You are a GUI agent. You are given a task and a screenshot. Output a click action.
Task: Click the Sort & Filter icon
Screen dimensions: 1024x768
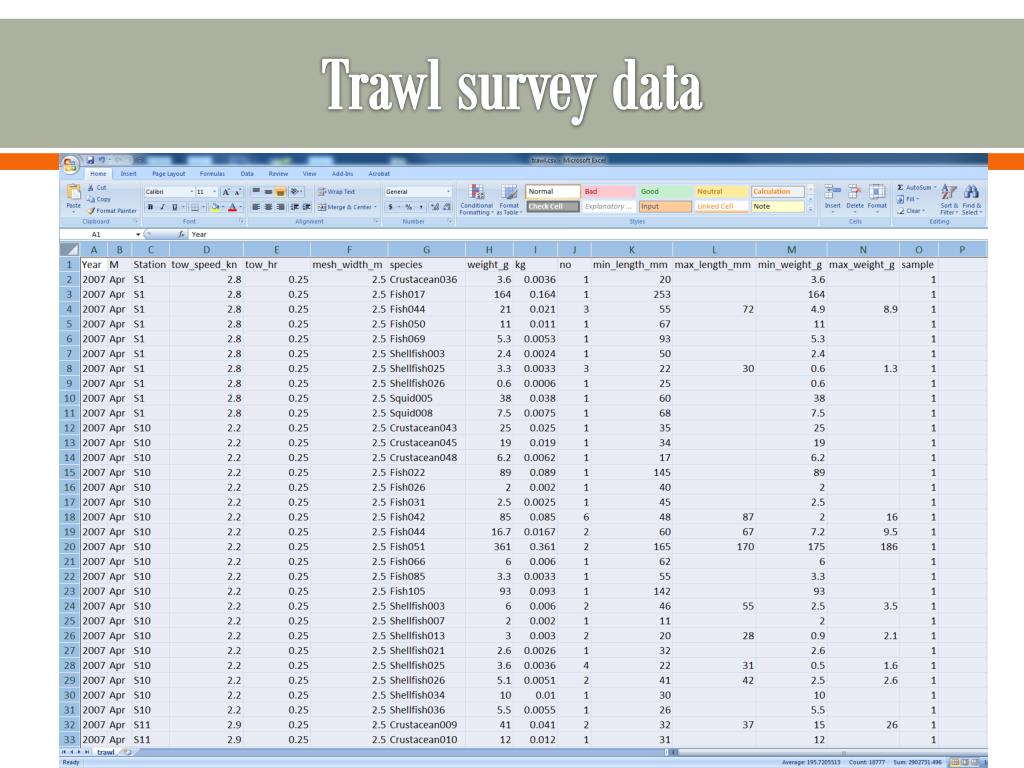coord(950,197)
